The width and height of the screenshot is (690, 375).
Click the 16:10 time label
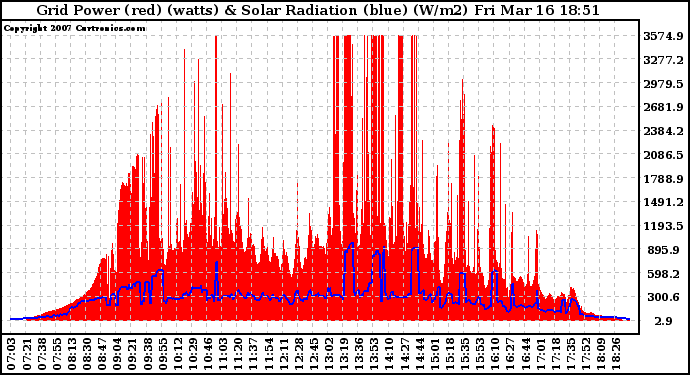[495, 354]
